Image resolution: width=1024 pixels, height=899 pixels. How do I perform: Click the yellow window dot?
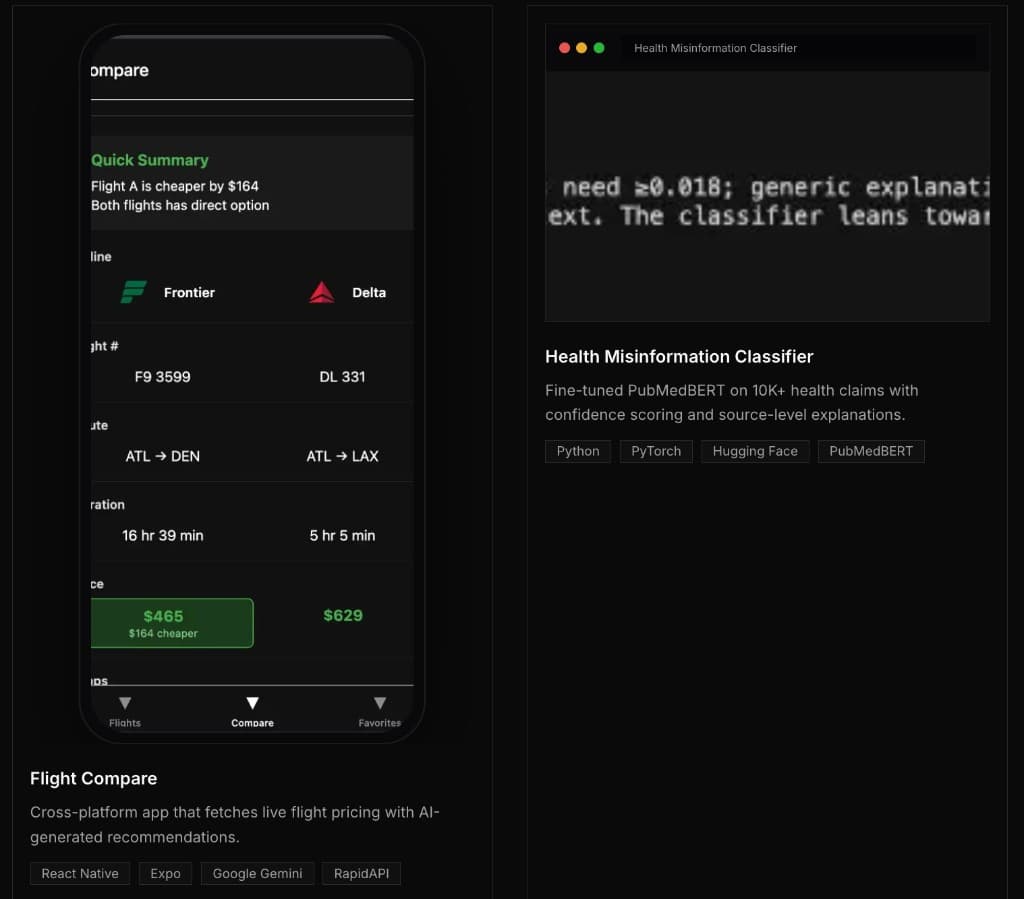tap(581, 48)
